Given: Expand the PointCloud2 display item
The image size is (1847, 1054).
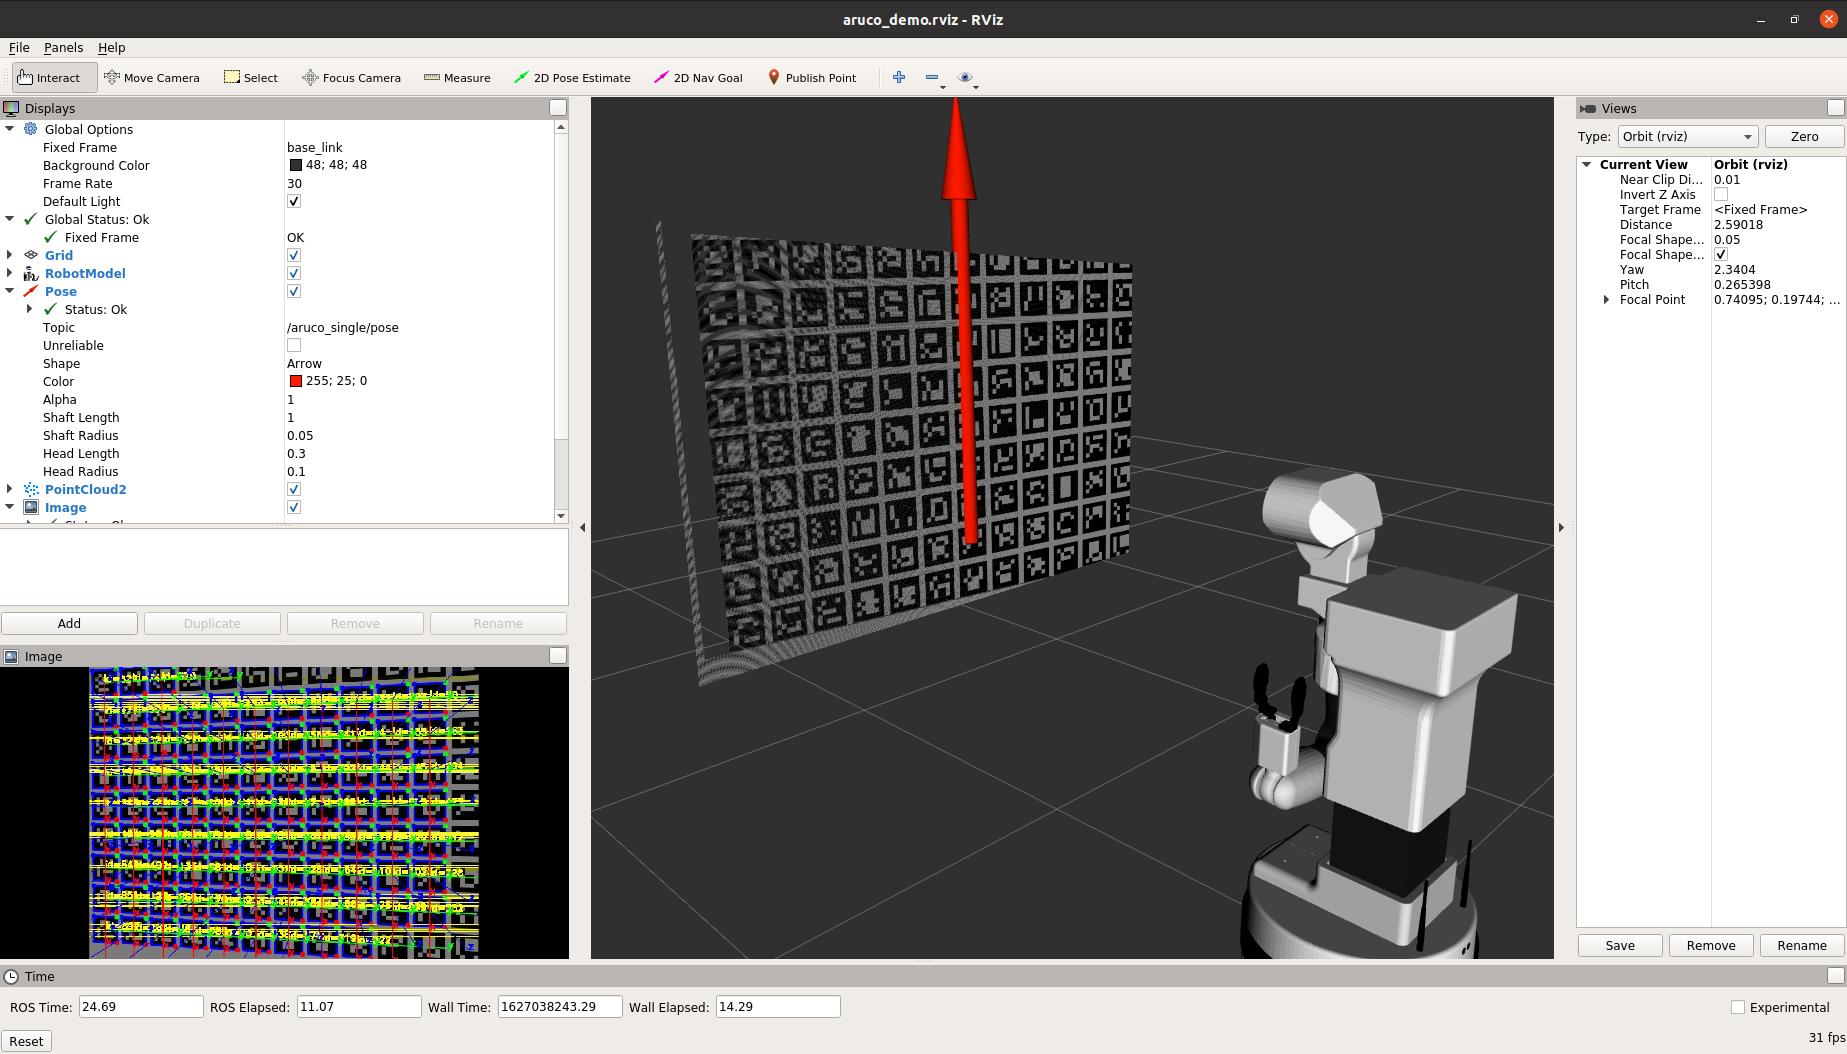Looking at the screenshot, I should [10, 489].
